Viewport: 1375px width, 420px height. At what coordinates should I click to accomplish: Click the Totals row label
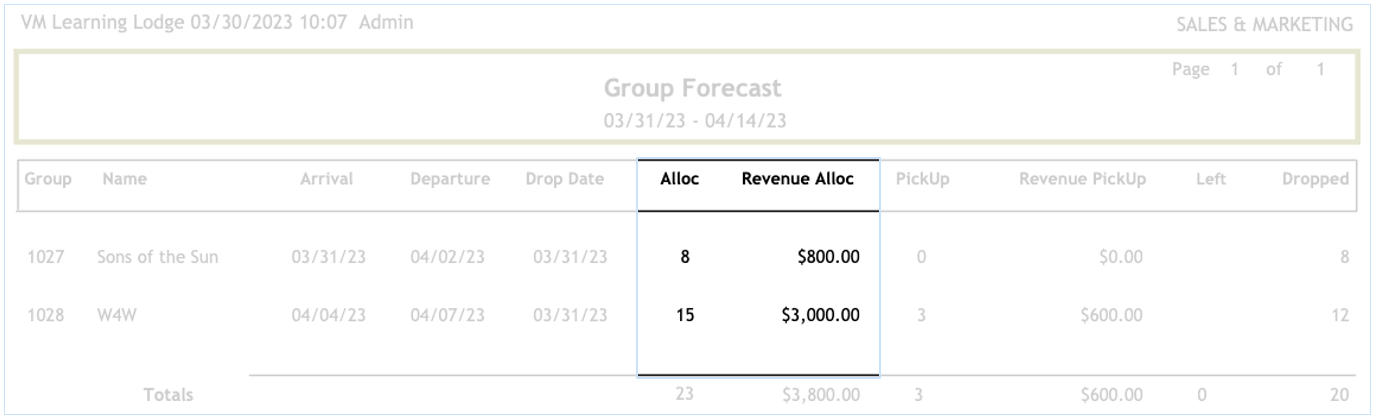coord(167,395)
